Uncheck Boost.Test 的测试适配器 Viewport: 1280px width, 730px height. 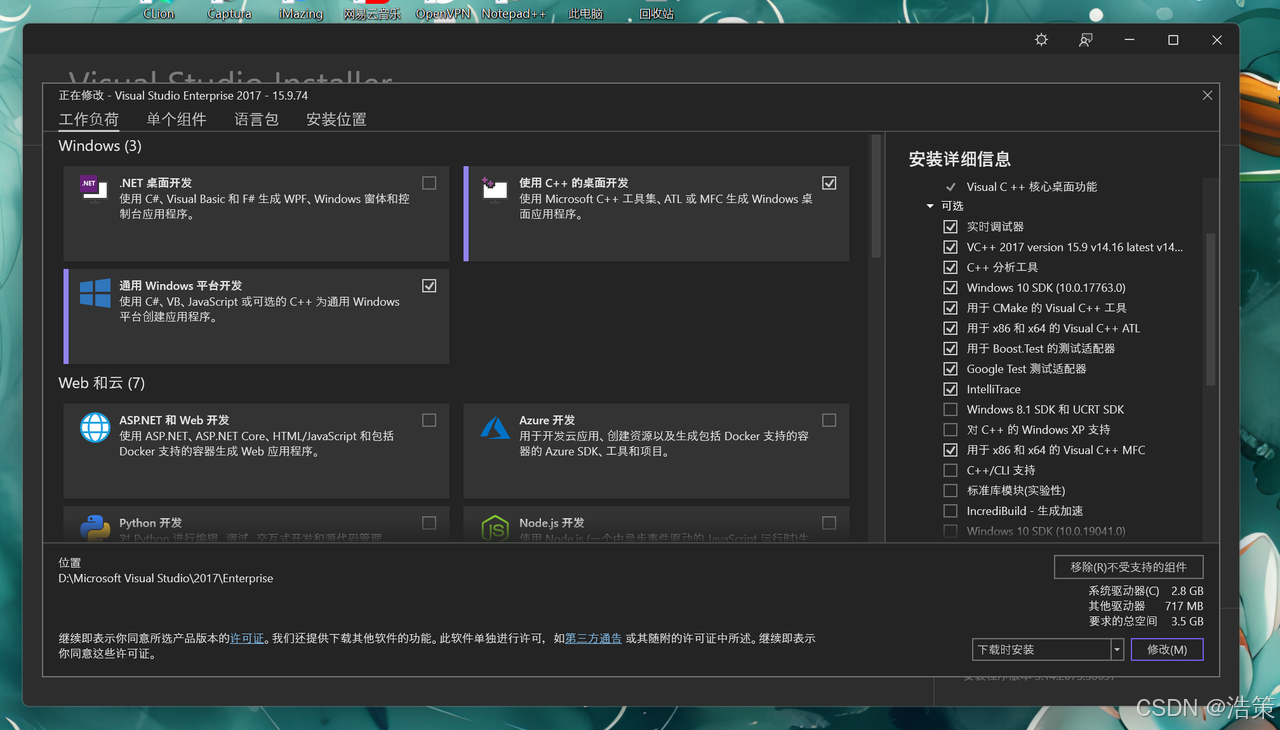click(950, 349)
